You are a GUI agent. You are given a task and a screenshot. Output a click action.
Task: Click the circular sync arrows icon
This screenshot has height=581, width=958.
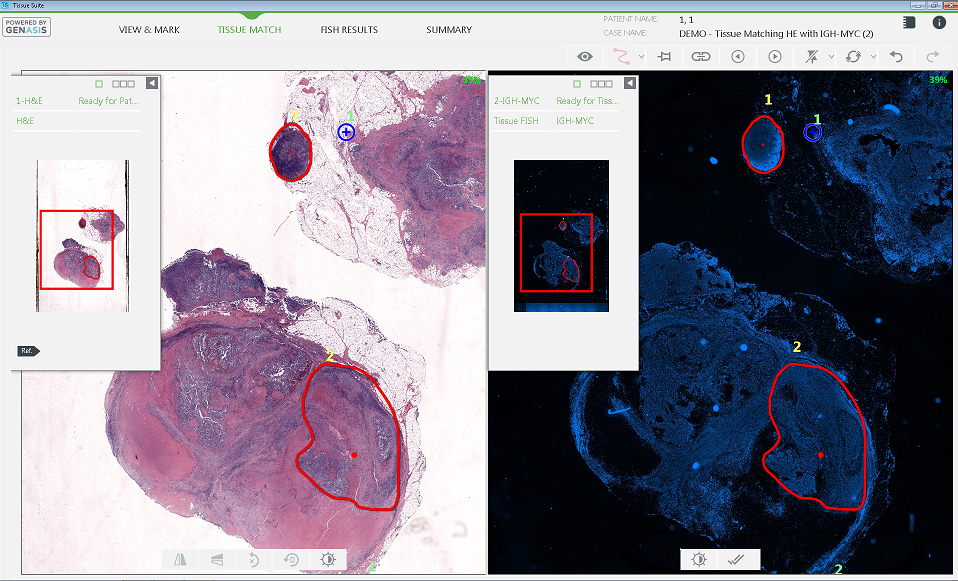pos(853,57)
